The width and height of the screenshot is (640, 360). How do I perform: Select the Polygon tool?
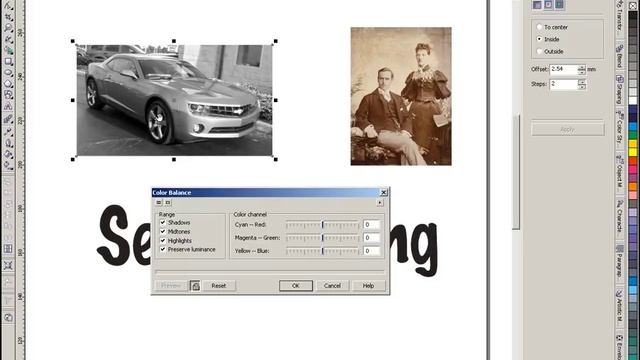click(8, 84)
